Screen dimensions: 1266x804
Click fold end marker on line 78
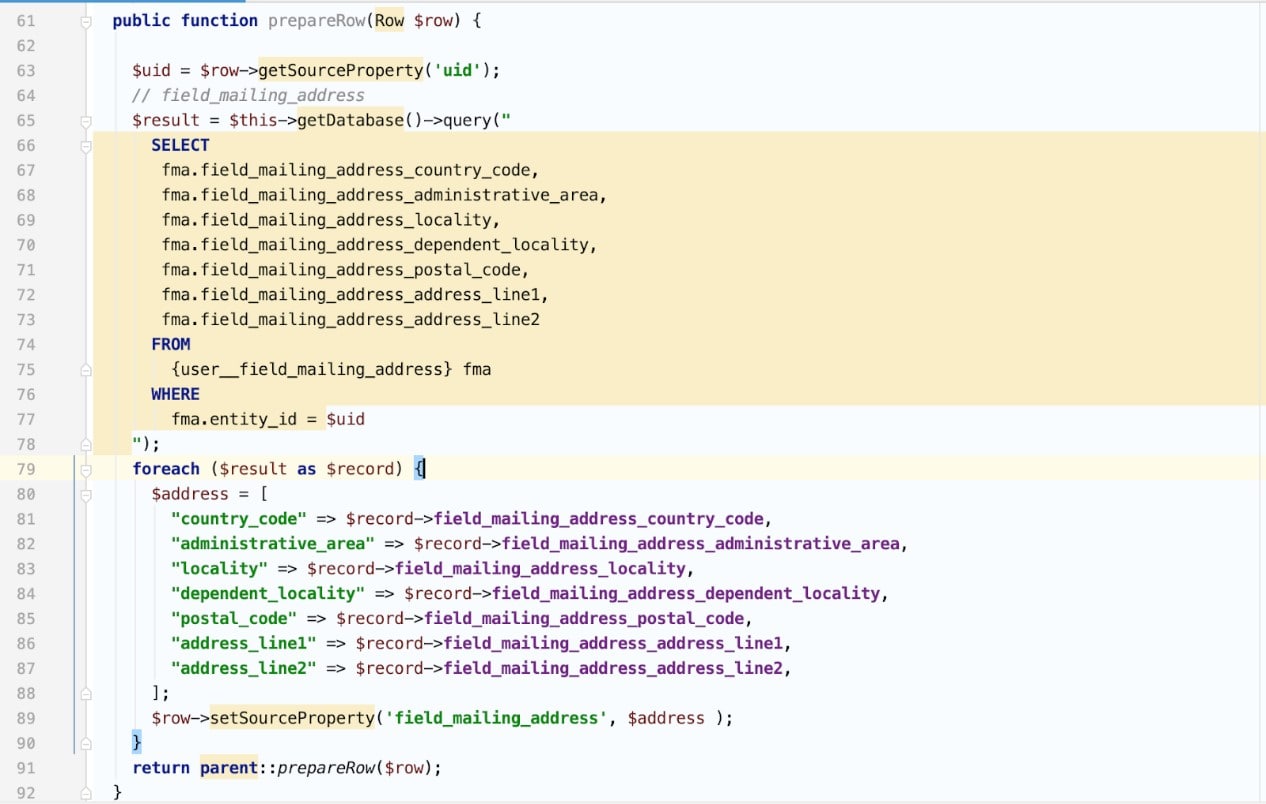click(x=86, y=444)
